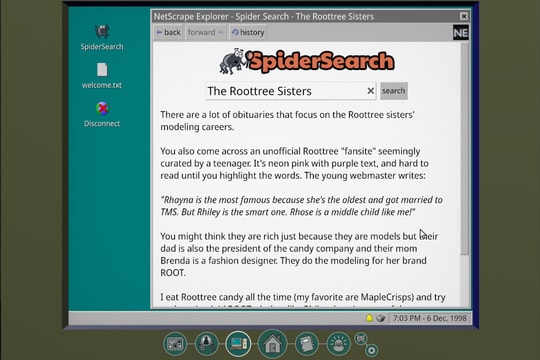Click the sentence mentioning MapleCrisps

click(303, 297)
